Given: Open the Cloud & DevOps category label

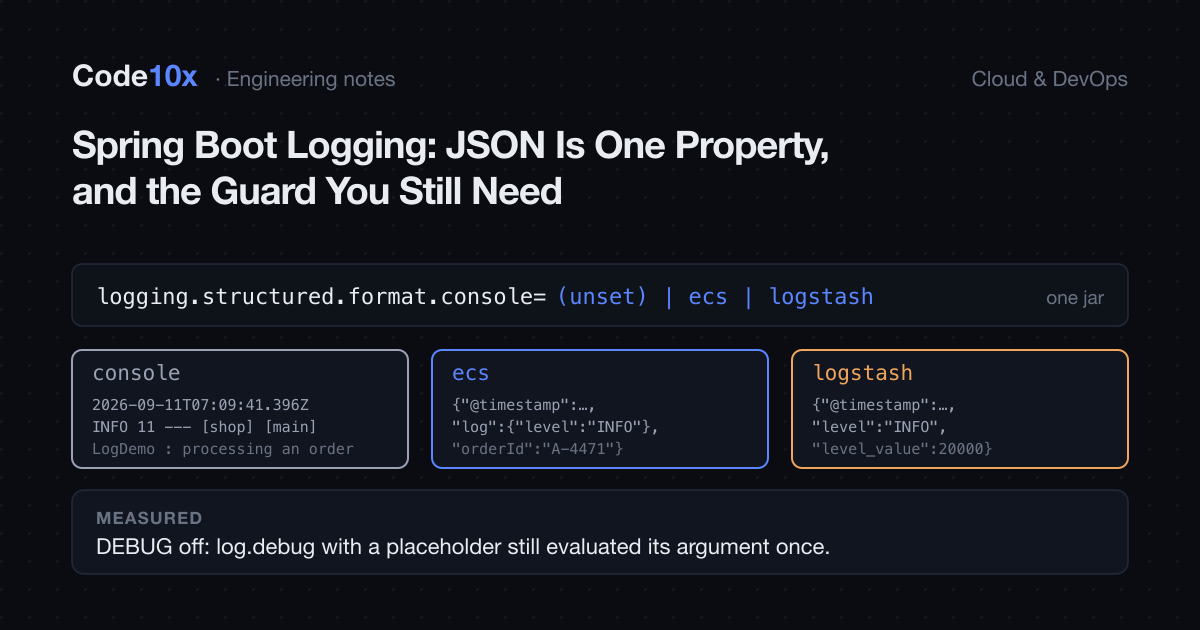Looking at the screenshot, I should point(1049,79).
